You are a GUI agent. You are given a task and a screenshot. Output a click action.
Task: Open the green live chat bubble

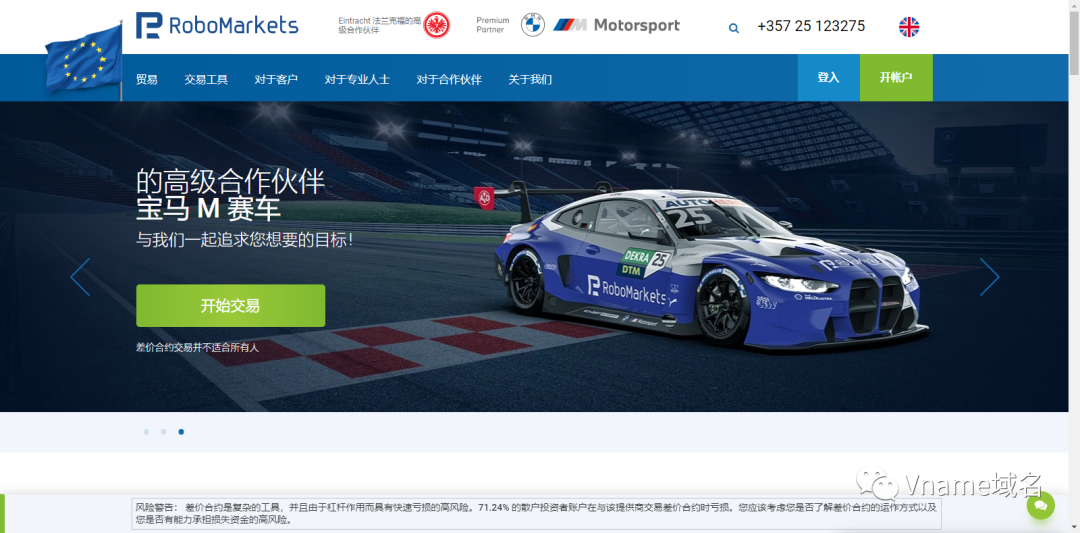coord(1040,505)
